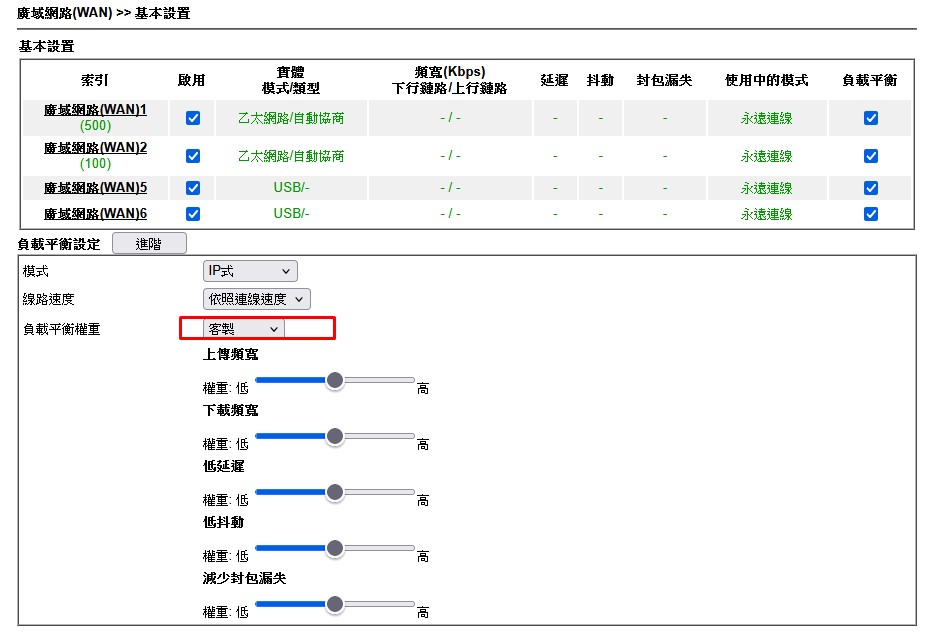Open the 負載平衡權重 dropdown showing 客製
The width and height of the screenshot is (933, 633).
[243, 329]
